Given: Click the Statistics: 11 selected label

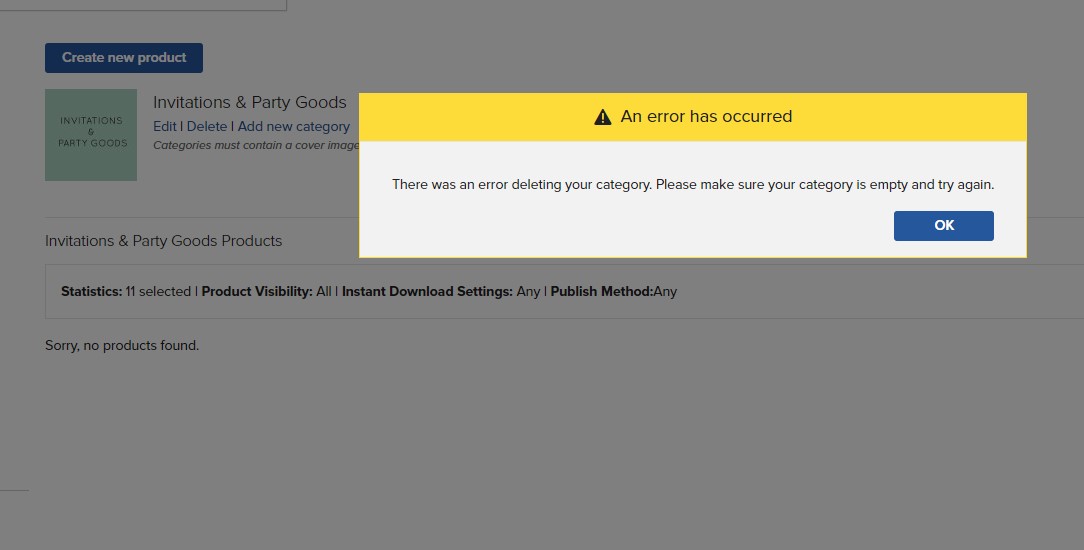Looking at the screenshot, I should (126, 292).
